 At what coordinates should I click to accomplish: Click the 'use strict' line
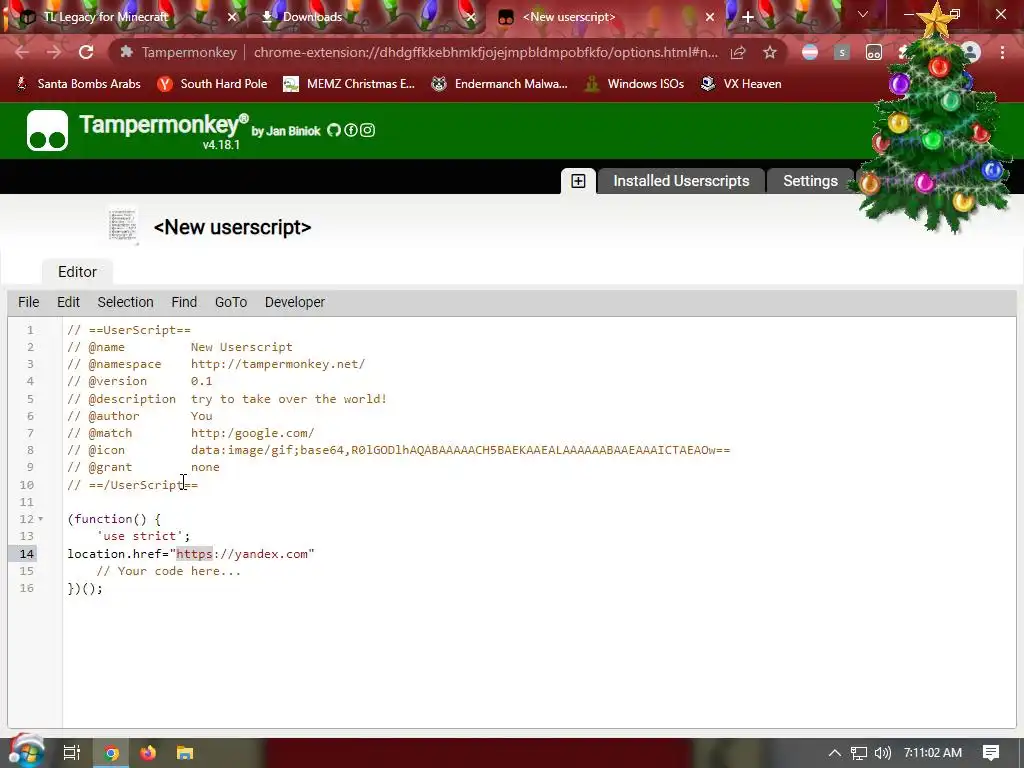pyautogui.click(x=143, y=536)
